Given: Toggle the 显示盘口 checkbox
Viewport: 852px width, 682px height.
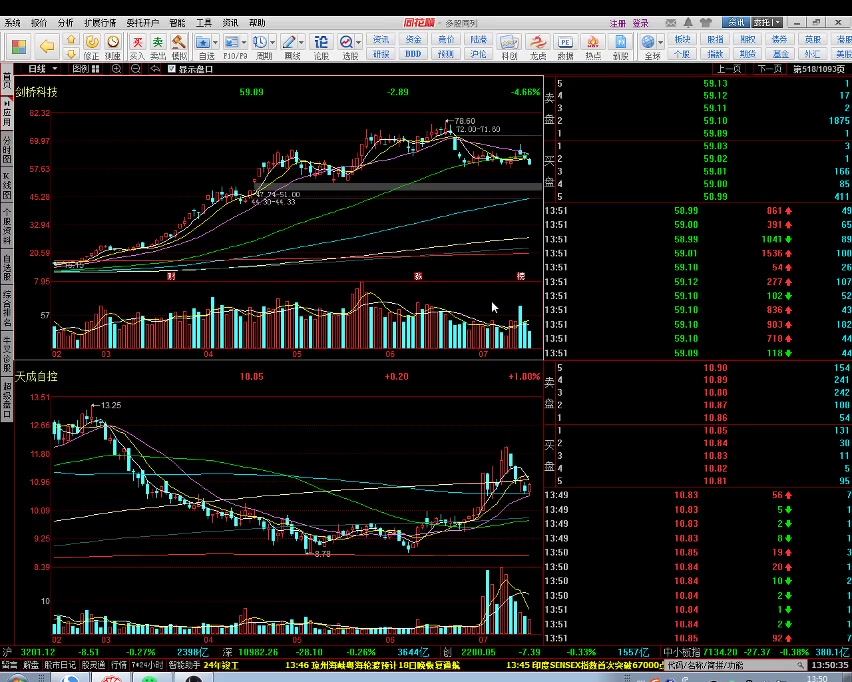Looking at the screenshot, I should click(x=172, y=69).
